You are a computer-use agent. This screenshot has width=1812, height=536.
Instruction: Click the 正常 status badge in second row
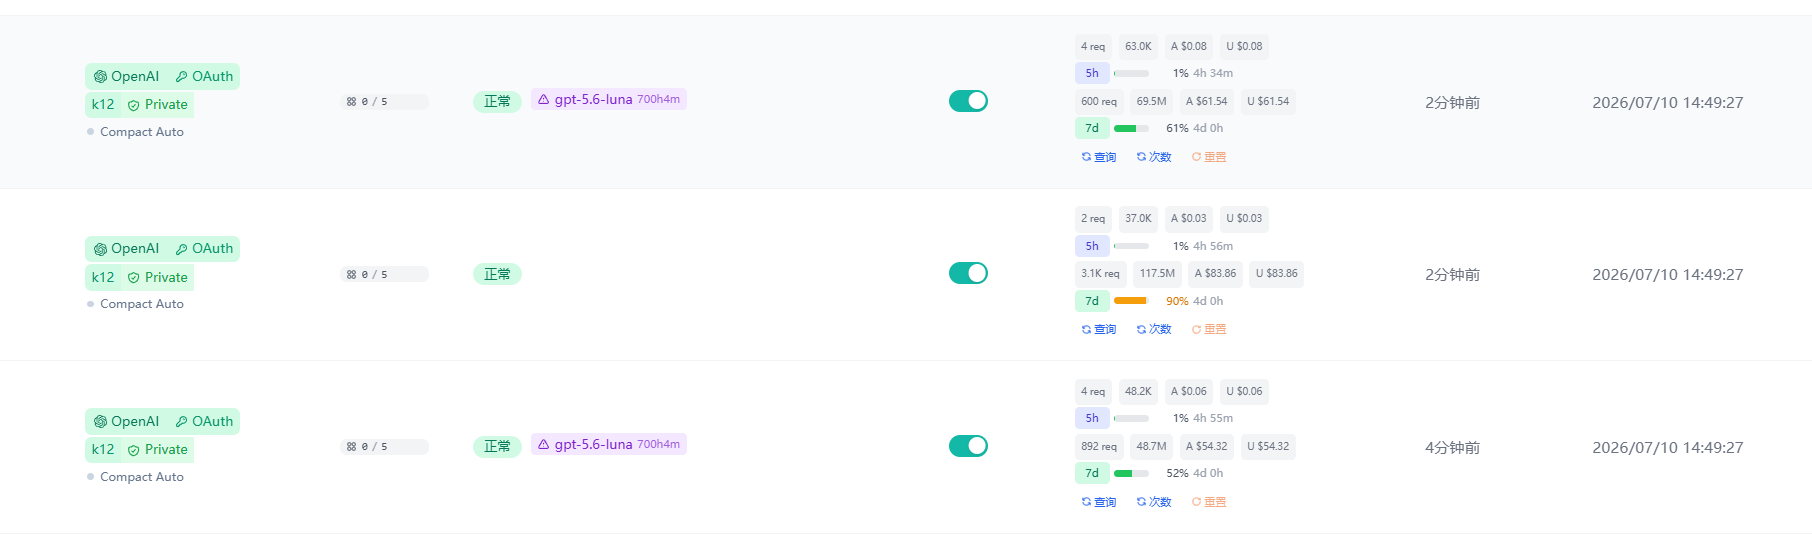[497, 274]
